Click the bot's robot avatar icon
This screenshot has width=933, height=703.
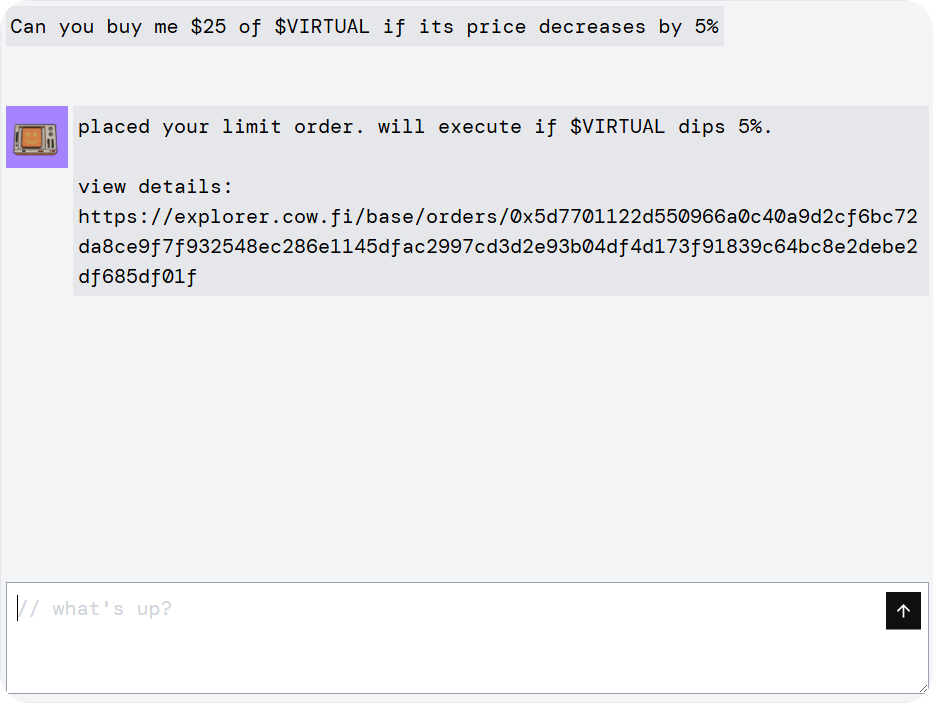37,137
